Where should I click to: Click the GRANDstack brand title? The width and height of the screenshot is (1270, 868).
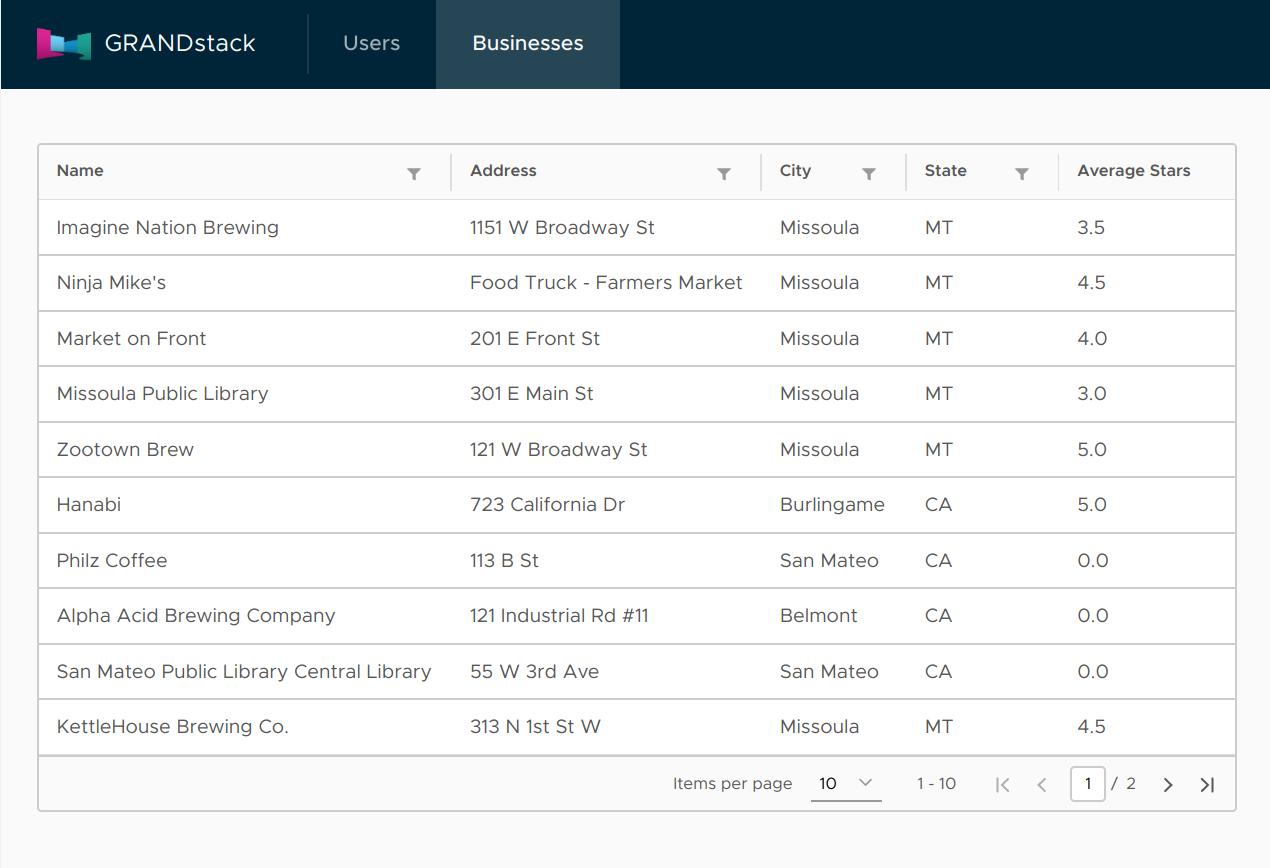[x=180, y=43]
